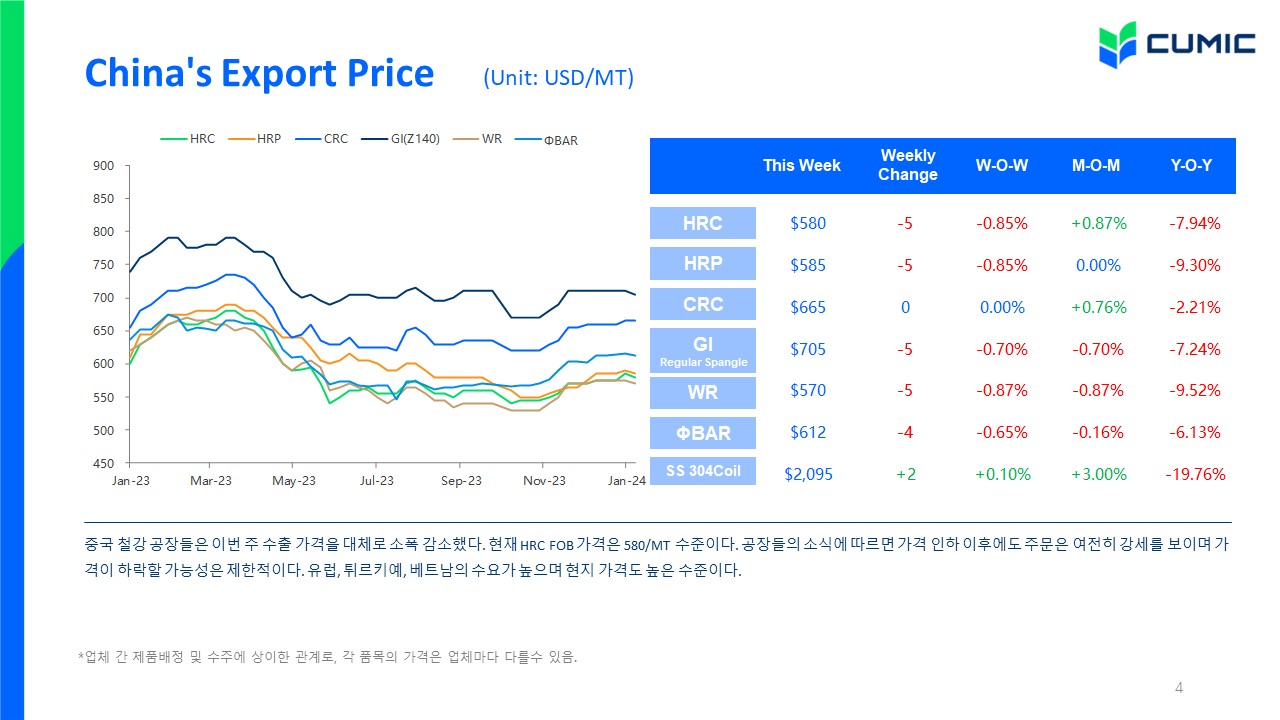This screenshot has height=720, width=1280.
Task: Select the WR legend marker
Action: [466, 139]
